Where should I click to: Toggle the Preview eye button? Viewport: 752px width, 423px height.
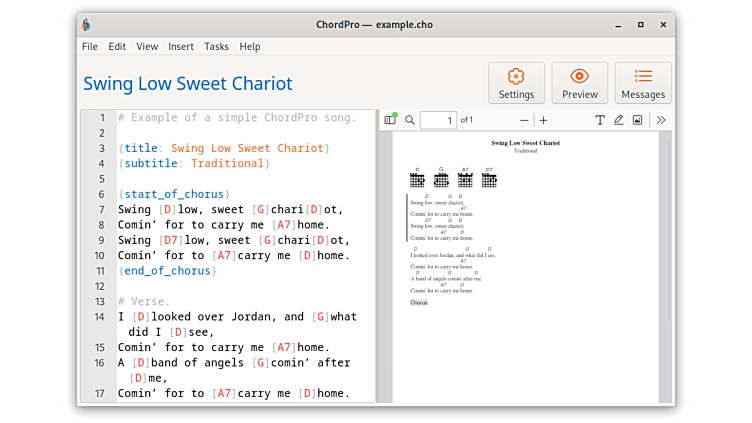(x=579, y=83)
